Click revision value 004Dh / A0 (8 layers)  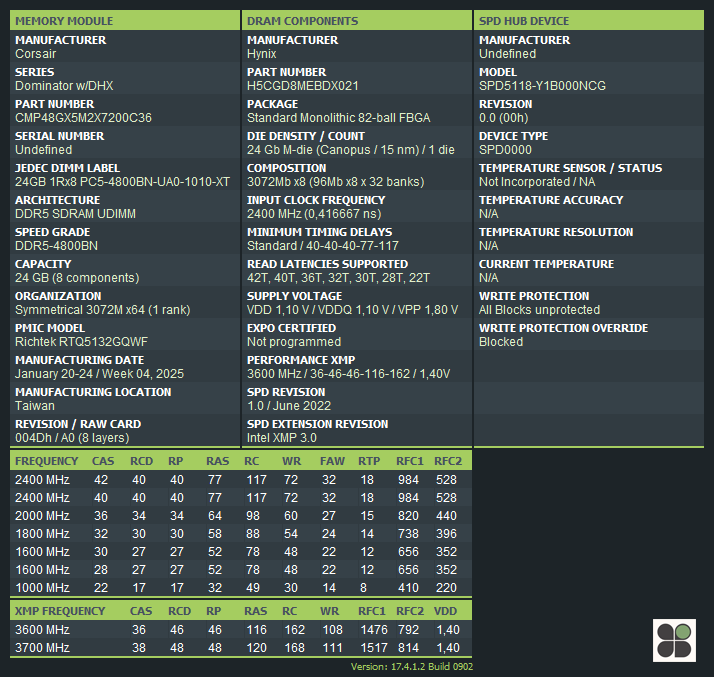click(x=72, y=438)
